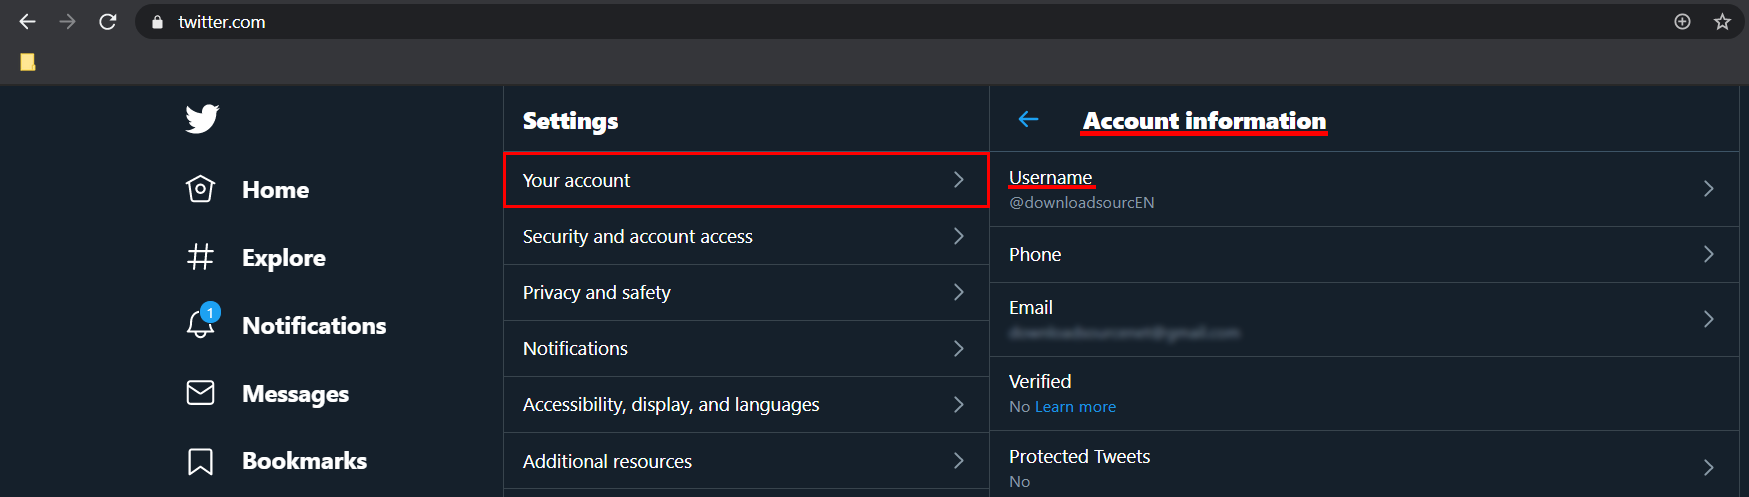Expand chevron on Additional resources row
Image resolution: width=1749 pixels, height=497 pixels.
click(x=958, y=461)
